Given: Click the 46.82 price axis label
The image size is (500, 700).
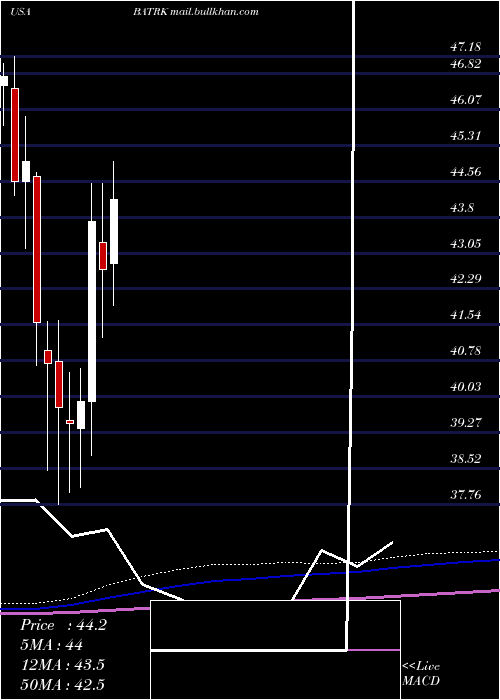Looking at the screenshot, I should [466, 64].
